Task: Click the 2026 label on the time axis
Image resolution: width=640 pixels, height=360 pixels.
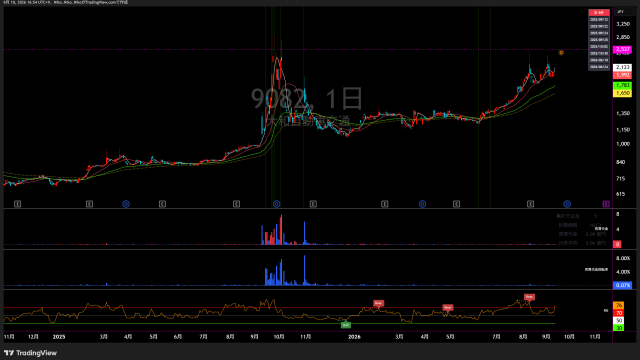Action: coord(354,337)
